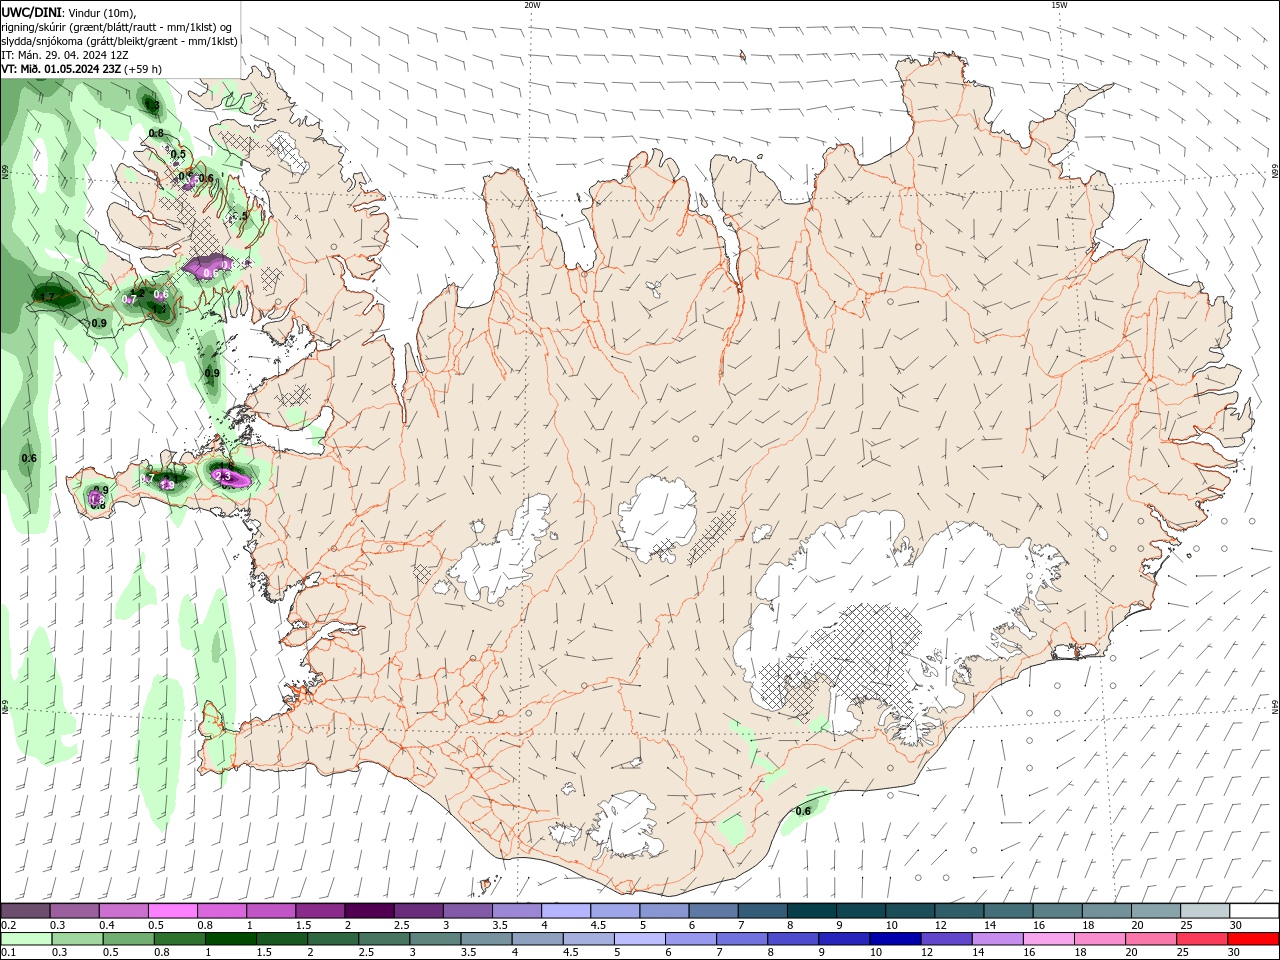Image resolution: width=1280 pixels, height=960 pixels.
Task: Click the 20W longitude label
Action: point(532,5)
